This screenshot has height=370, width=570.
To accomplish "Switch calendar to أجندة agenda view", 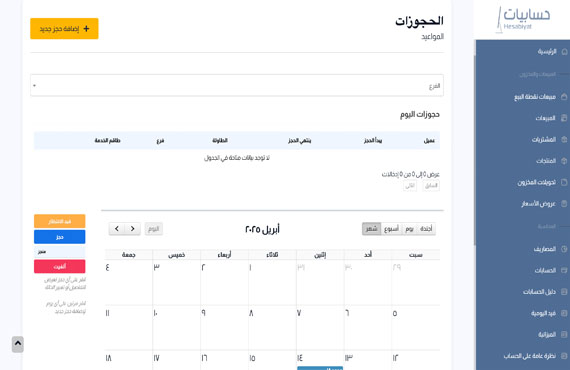I will coord(426,229).
